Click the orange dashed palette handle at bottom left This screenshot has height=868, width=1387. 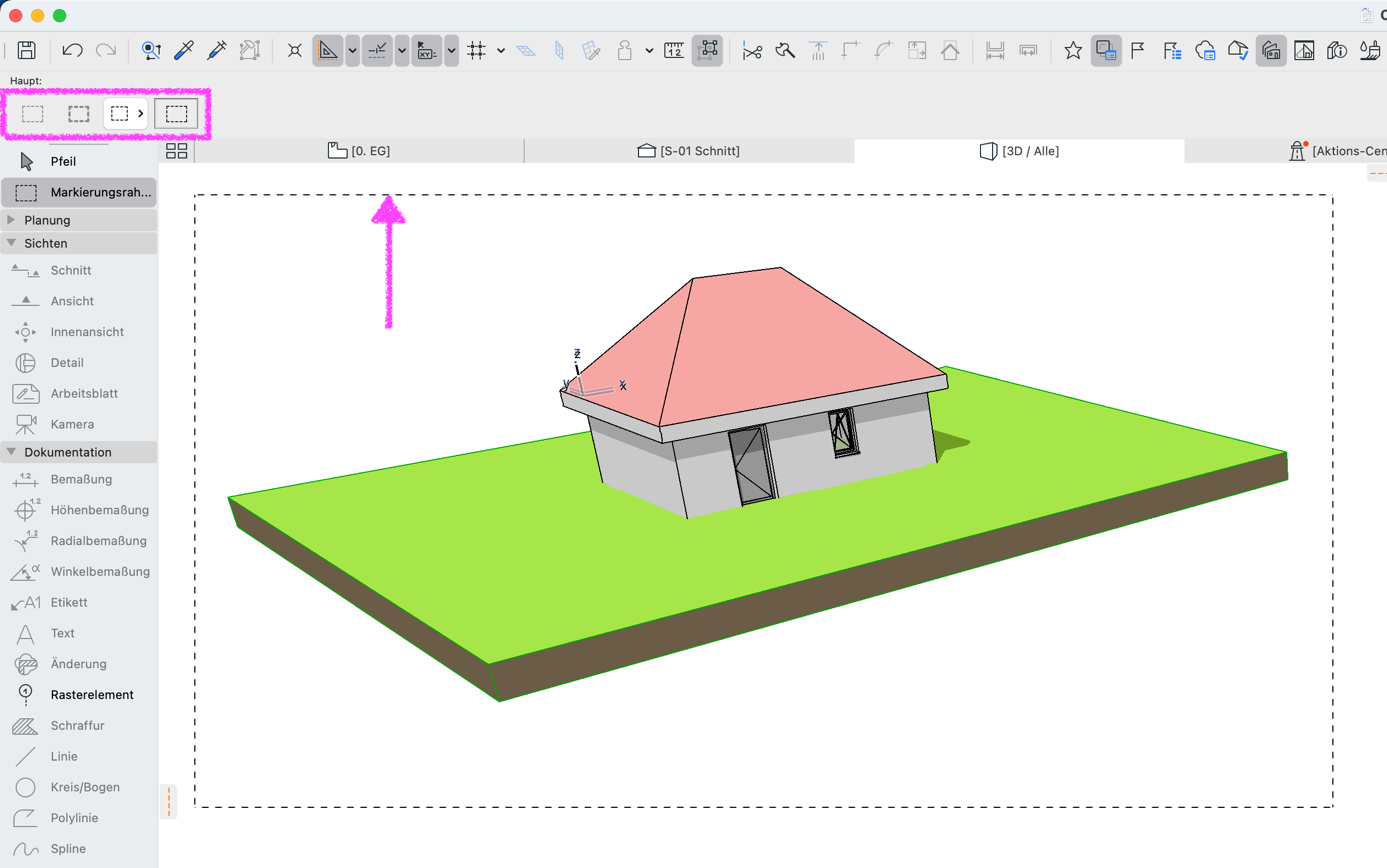pos(169,802)
